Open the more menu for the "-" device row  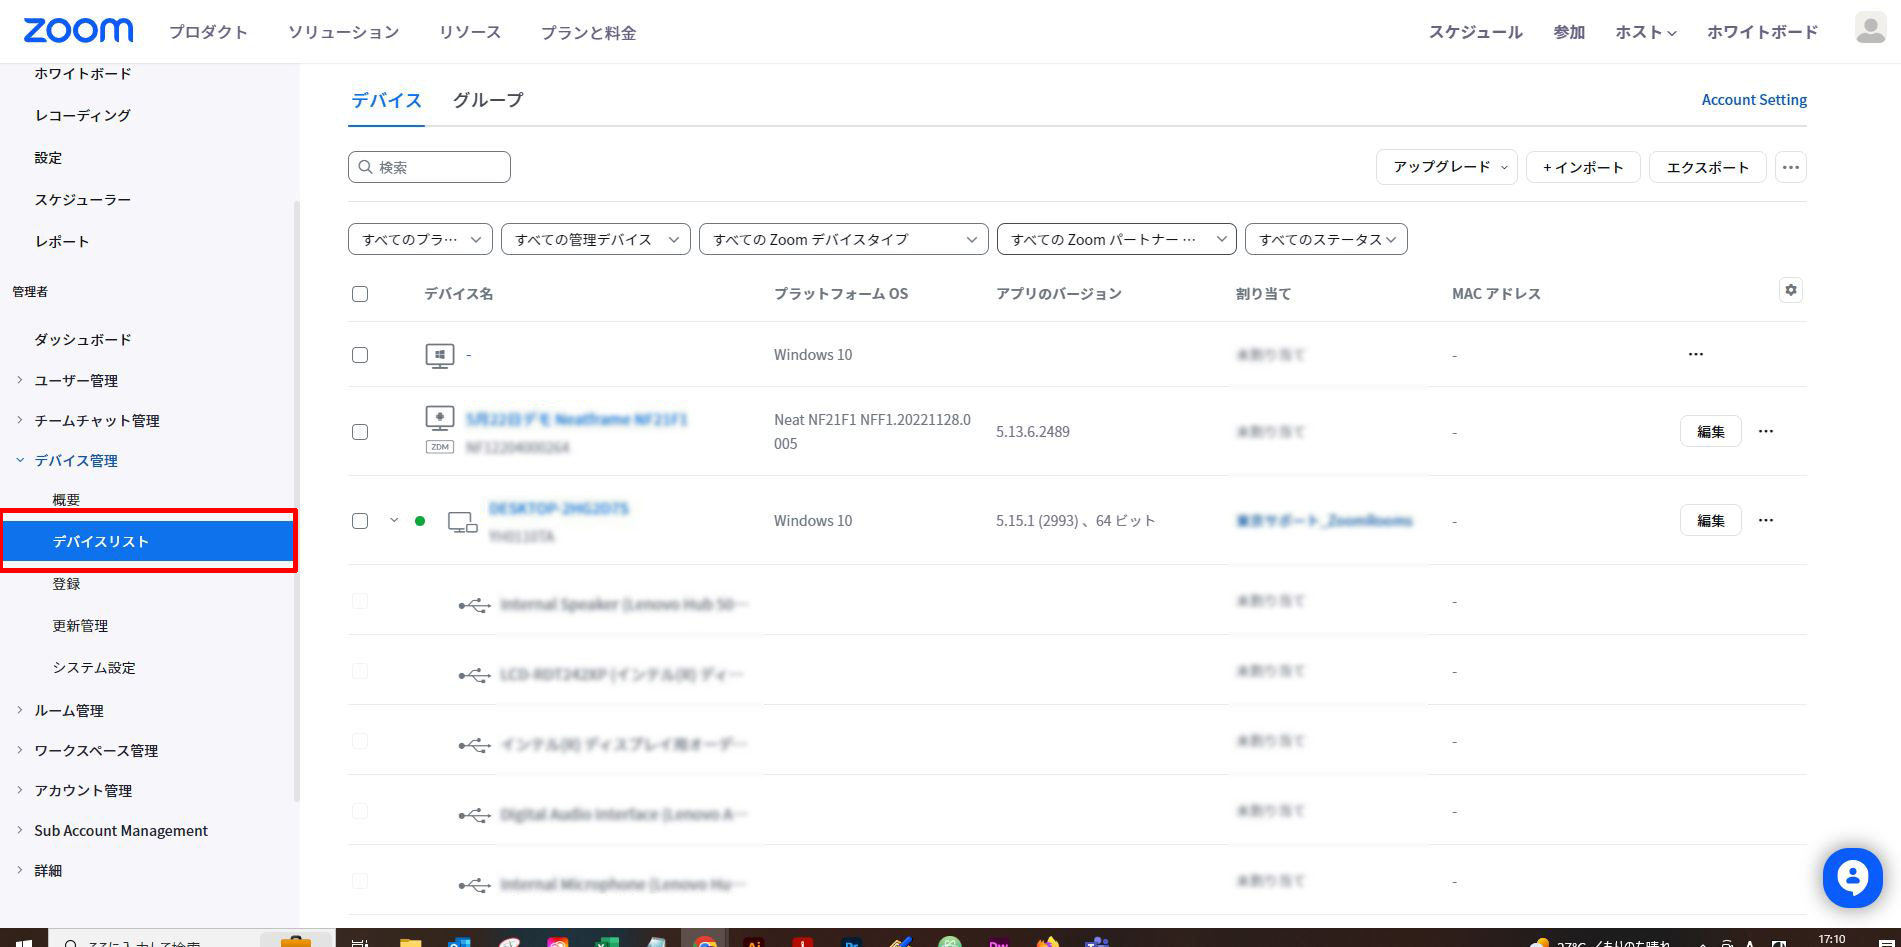[x=1695, y=354]
